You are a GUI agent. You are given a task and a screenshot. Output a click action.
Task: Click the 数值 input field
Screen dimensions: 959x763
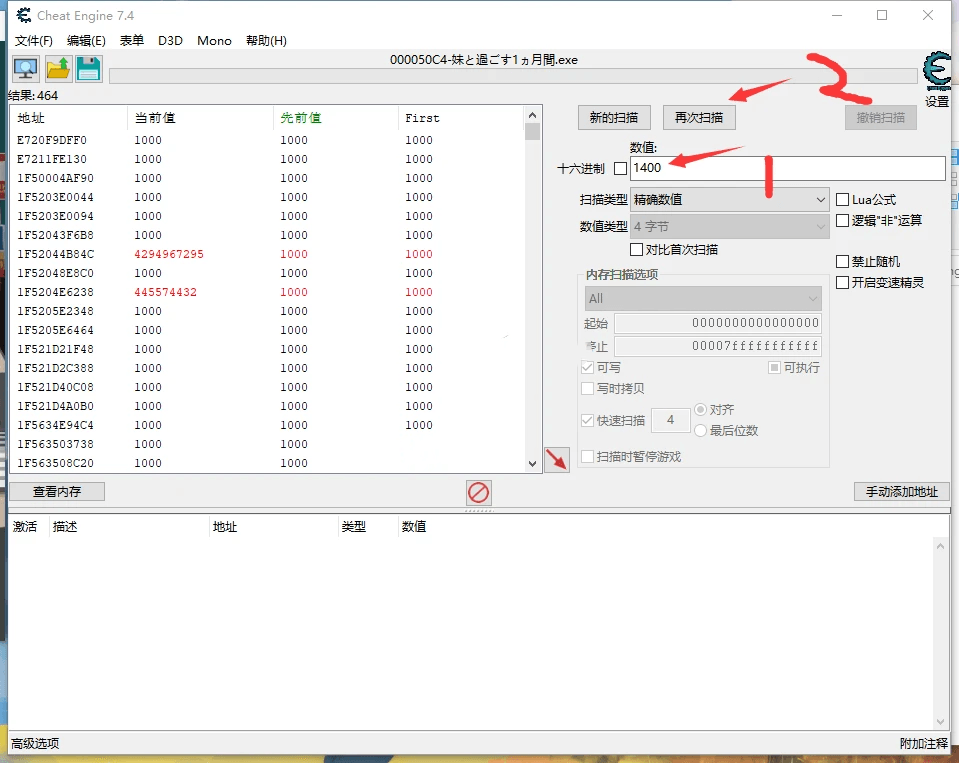(x=787, y=168)
